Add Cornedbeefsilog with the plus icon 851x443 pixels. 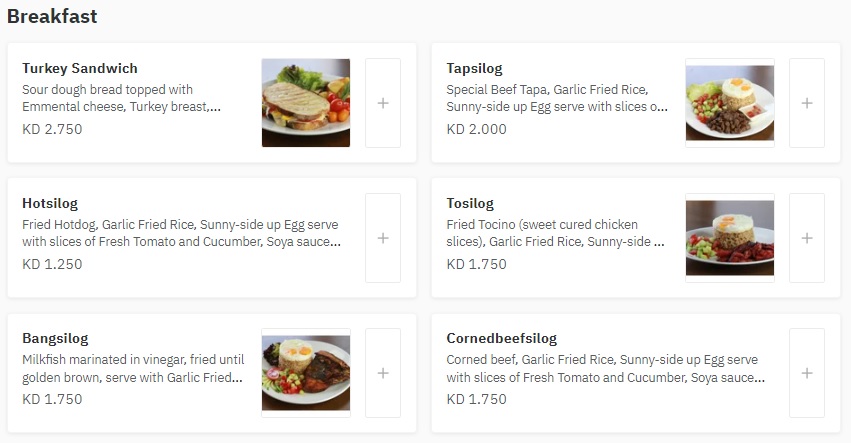coord(806,373)
